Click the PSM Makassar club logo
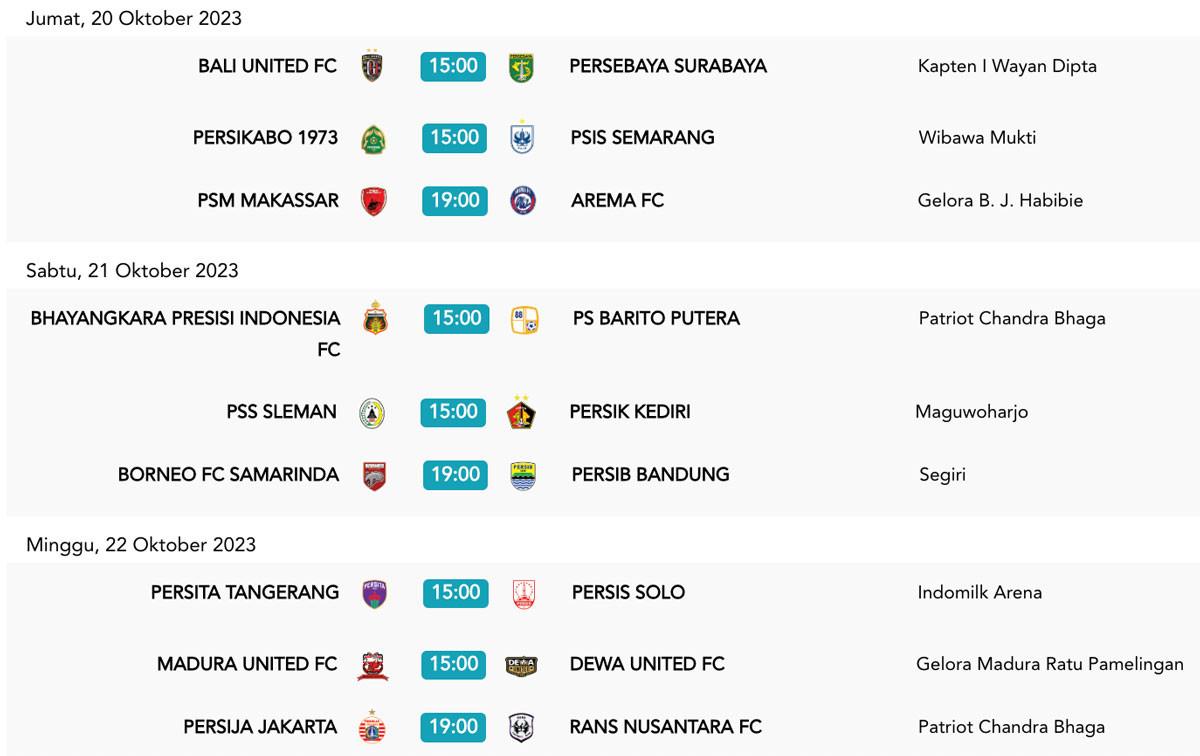Screen dimensions: 1200x756 pyautogui.click(x=373, y=201)
